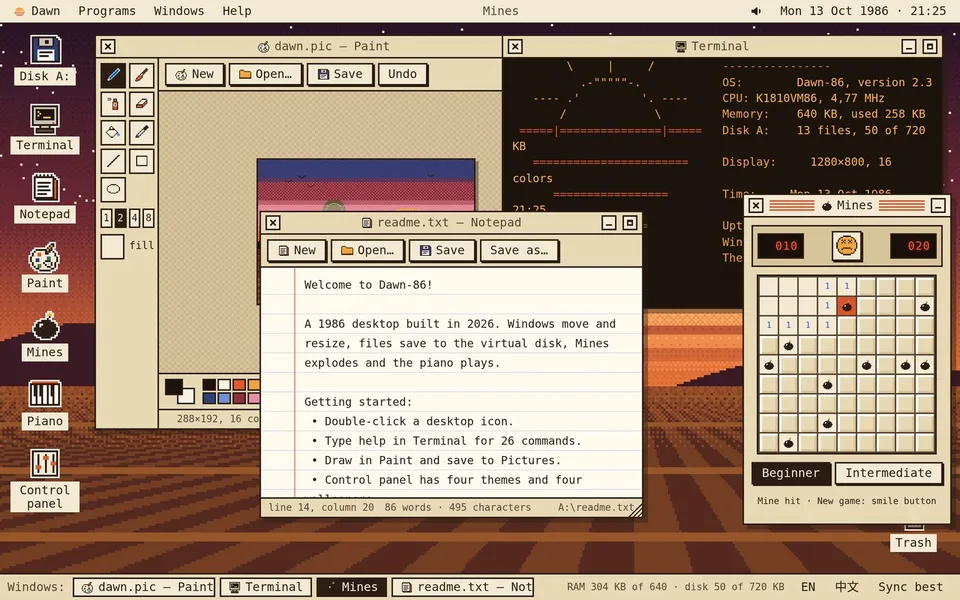Click Undo in the Paint toolbar
Screen dimensions: 960x600
coord(402,74)
